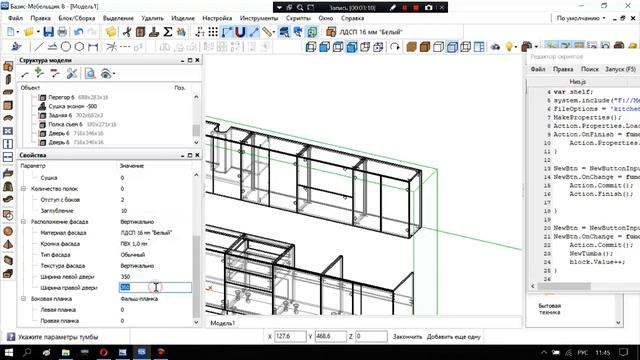Open Windows Start menu
The height and width of the screenshot is (360, 640).
coord(9,352)
